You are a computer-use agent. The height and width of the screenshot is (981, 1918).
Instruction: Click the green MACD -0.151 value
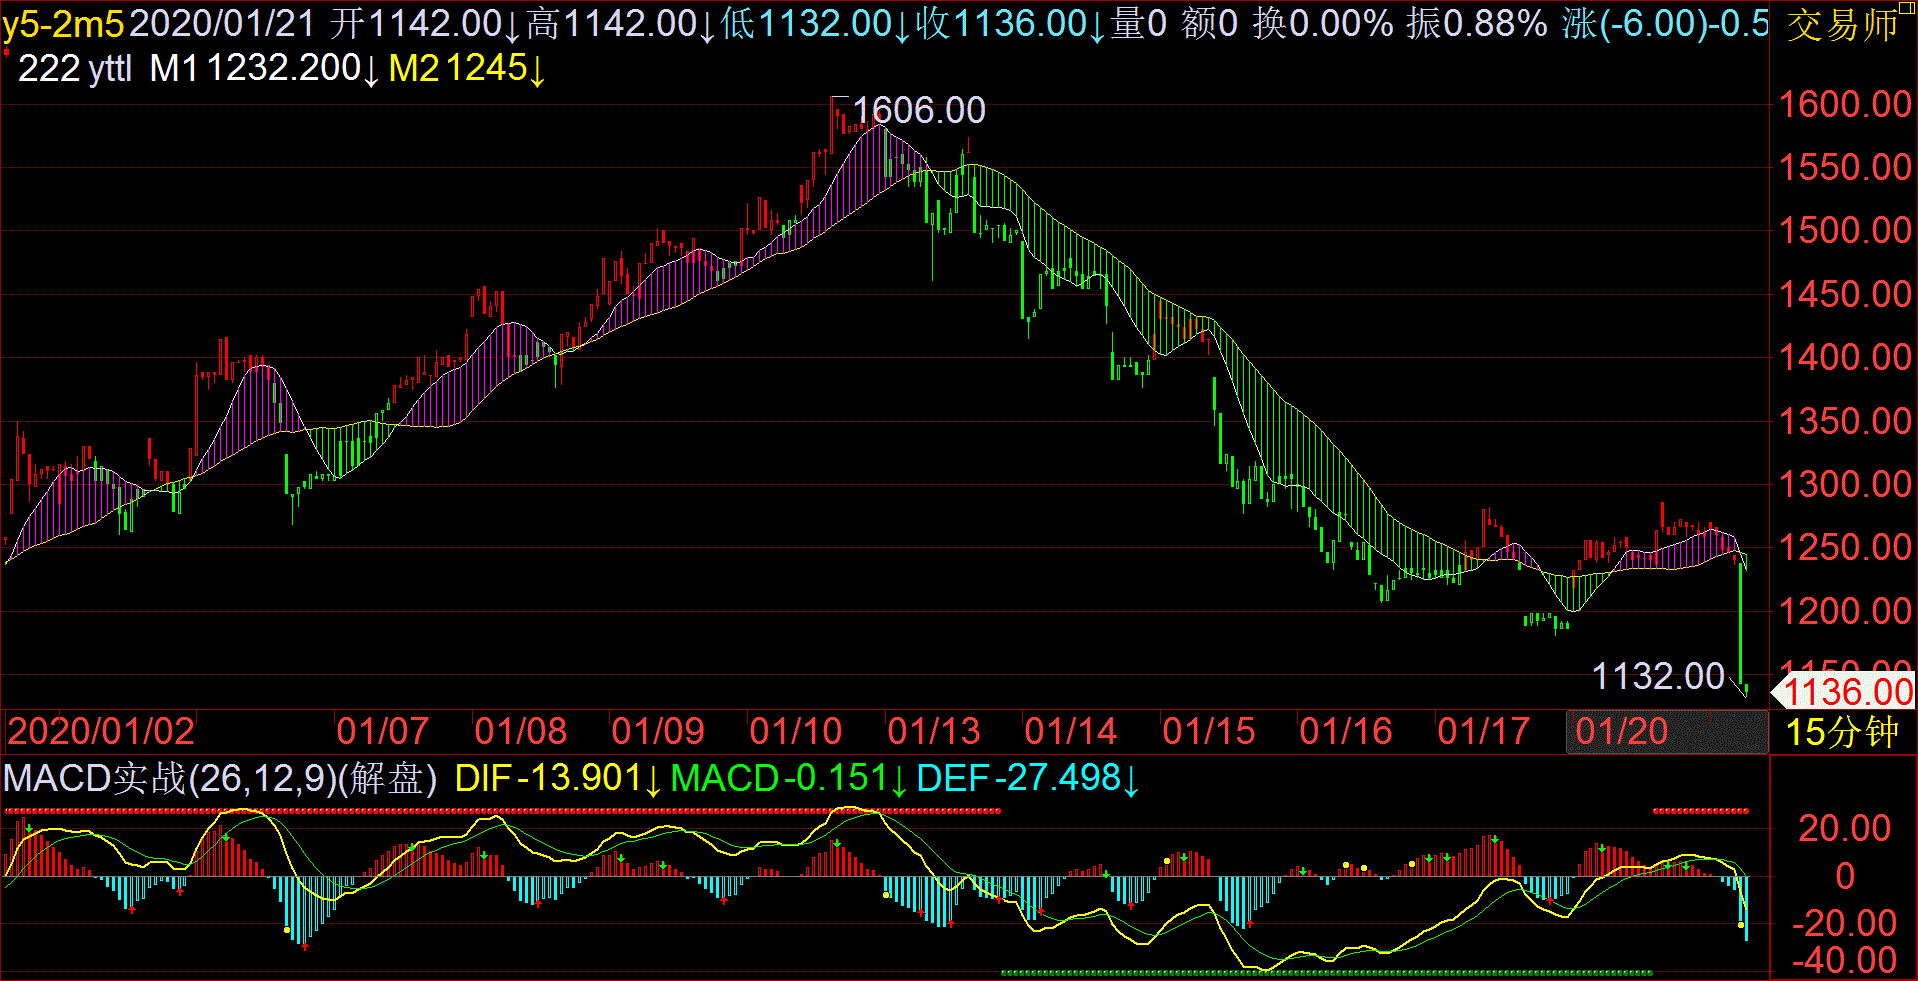click(789, 778)
